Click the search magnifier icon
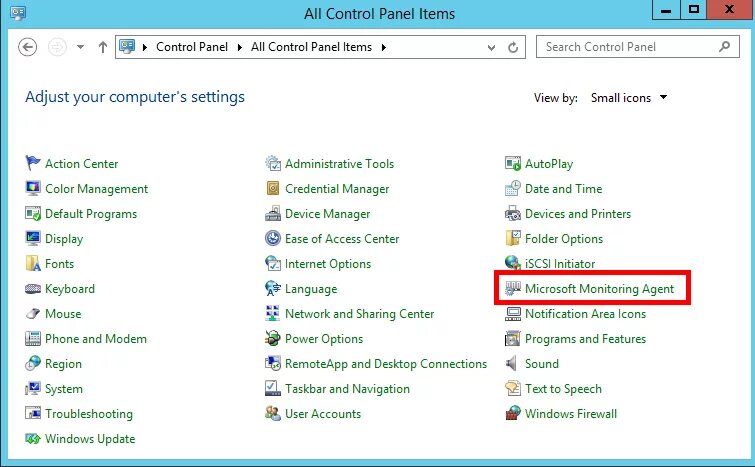The width and height of the screenshot is (755, 467). (x=724, y=47)
